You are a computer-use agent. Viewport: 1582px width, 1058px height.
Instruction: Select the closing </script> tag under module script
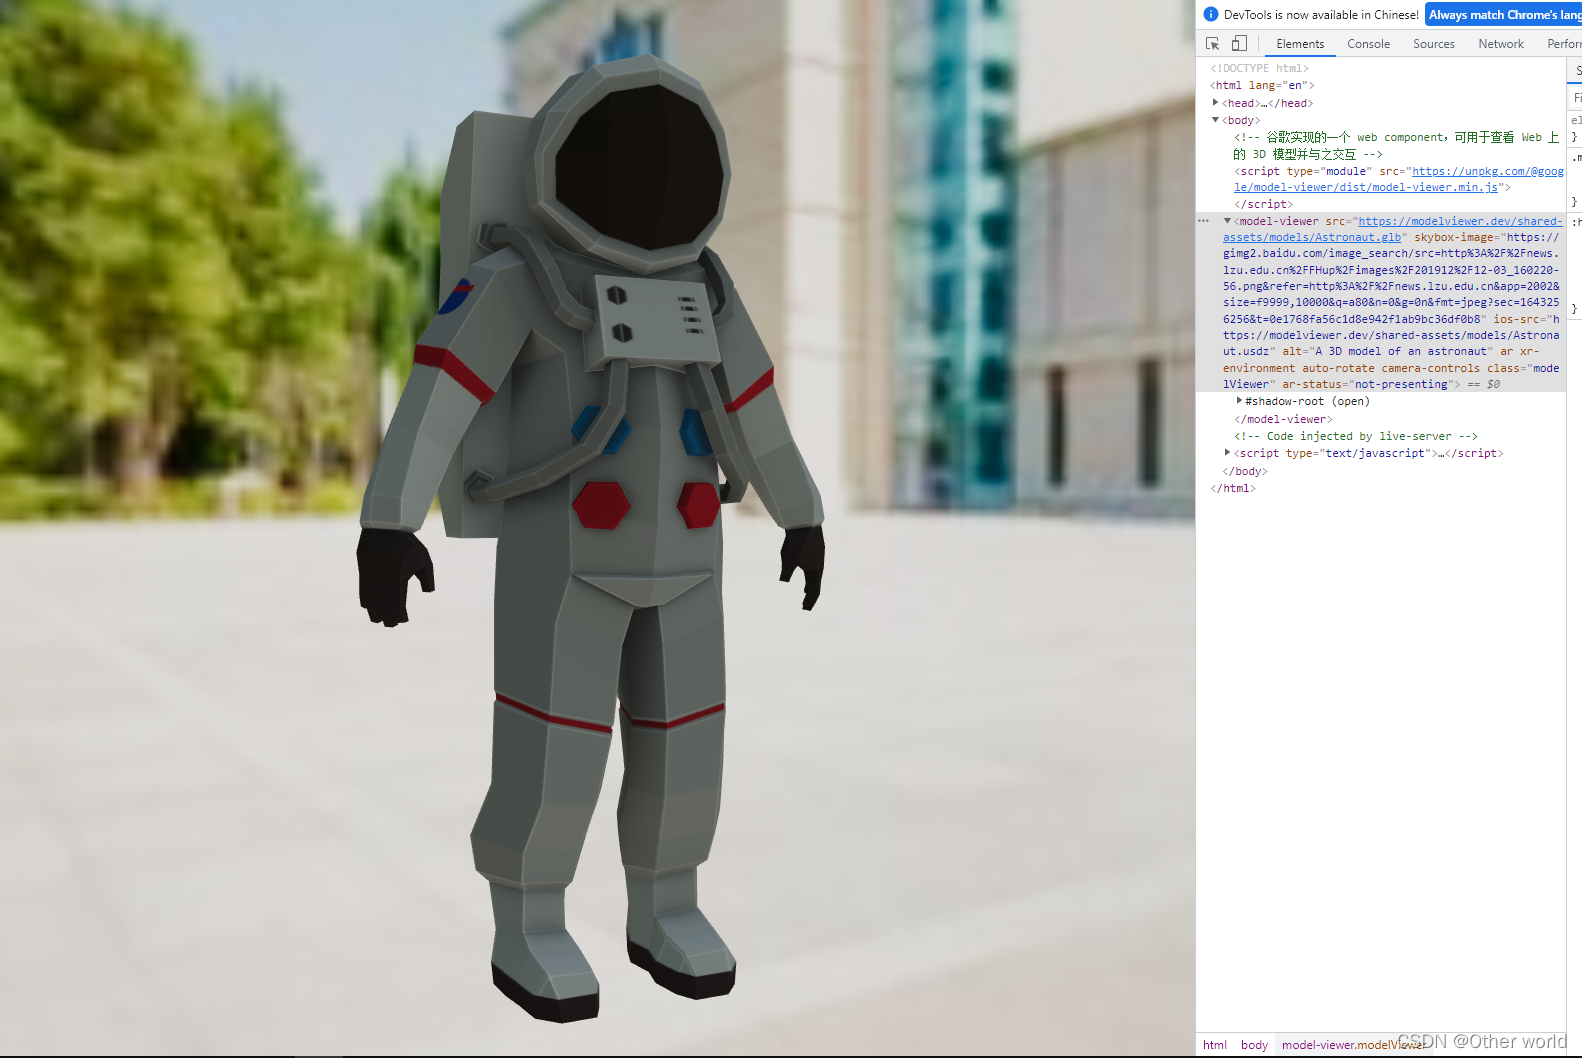(1263, 204)
